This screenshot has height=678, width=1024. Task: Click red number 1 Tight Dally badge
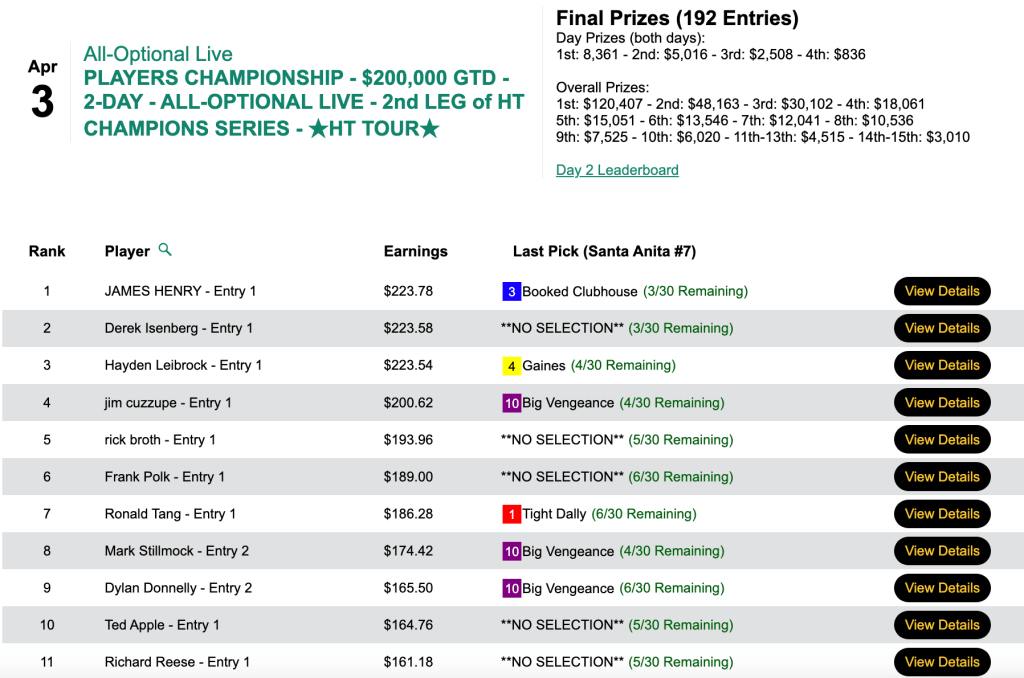click(511, 514)
